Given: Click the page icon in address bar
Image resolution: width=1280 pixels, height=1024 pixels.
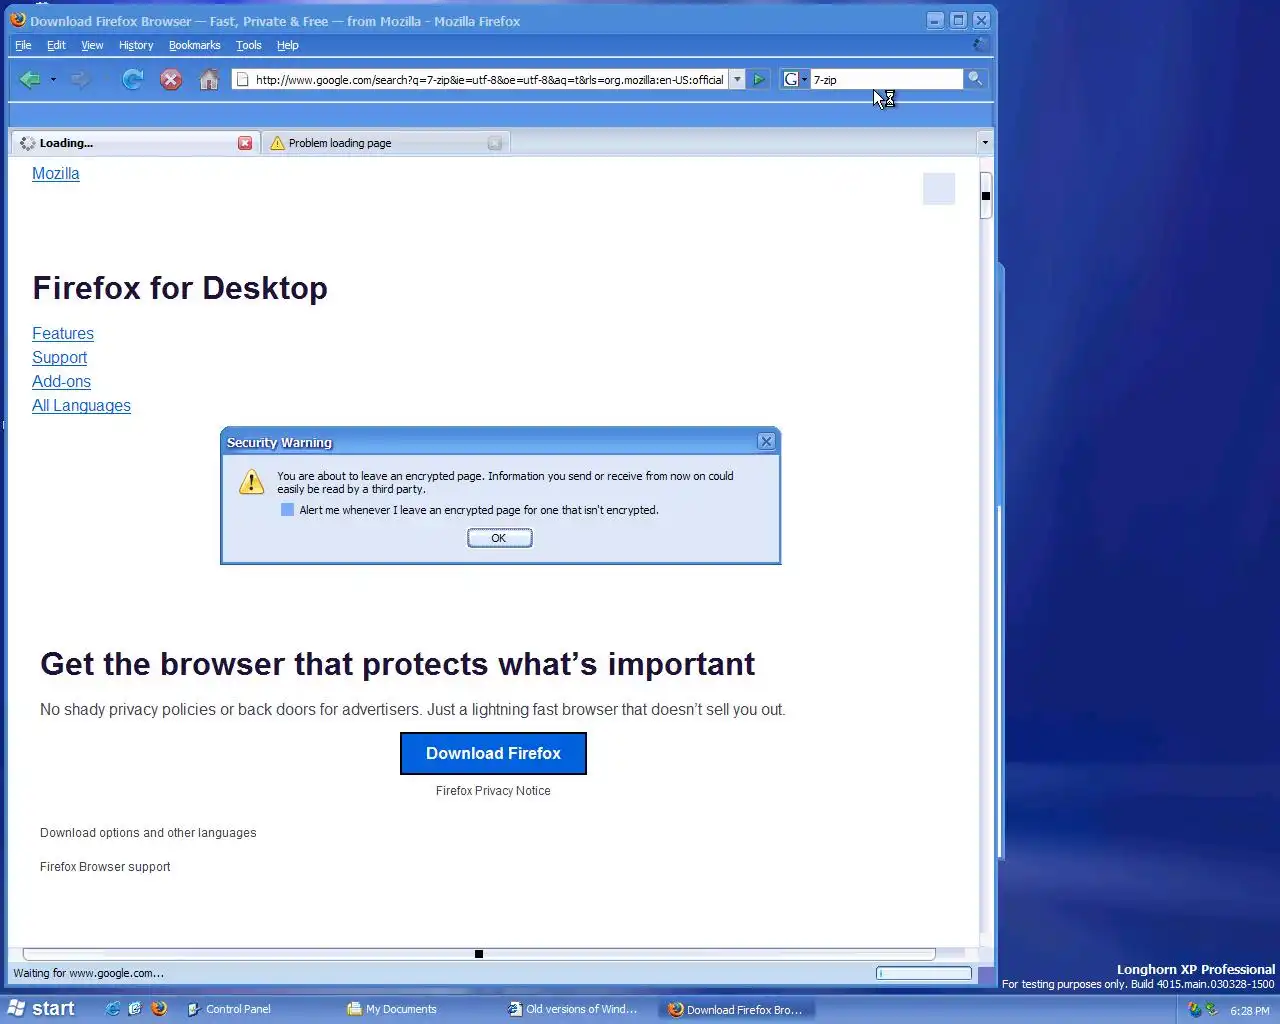Looking at the screenshot, I should pyautogui.click(x=242, y=79).
